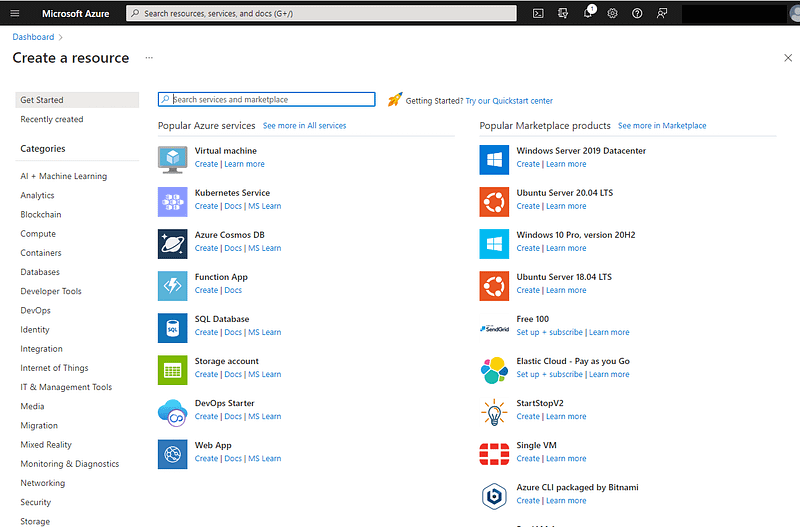The width and height of the screenshot is (800, 527).
Task: Open the Help question mark icon
Action: [637, 13]
